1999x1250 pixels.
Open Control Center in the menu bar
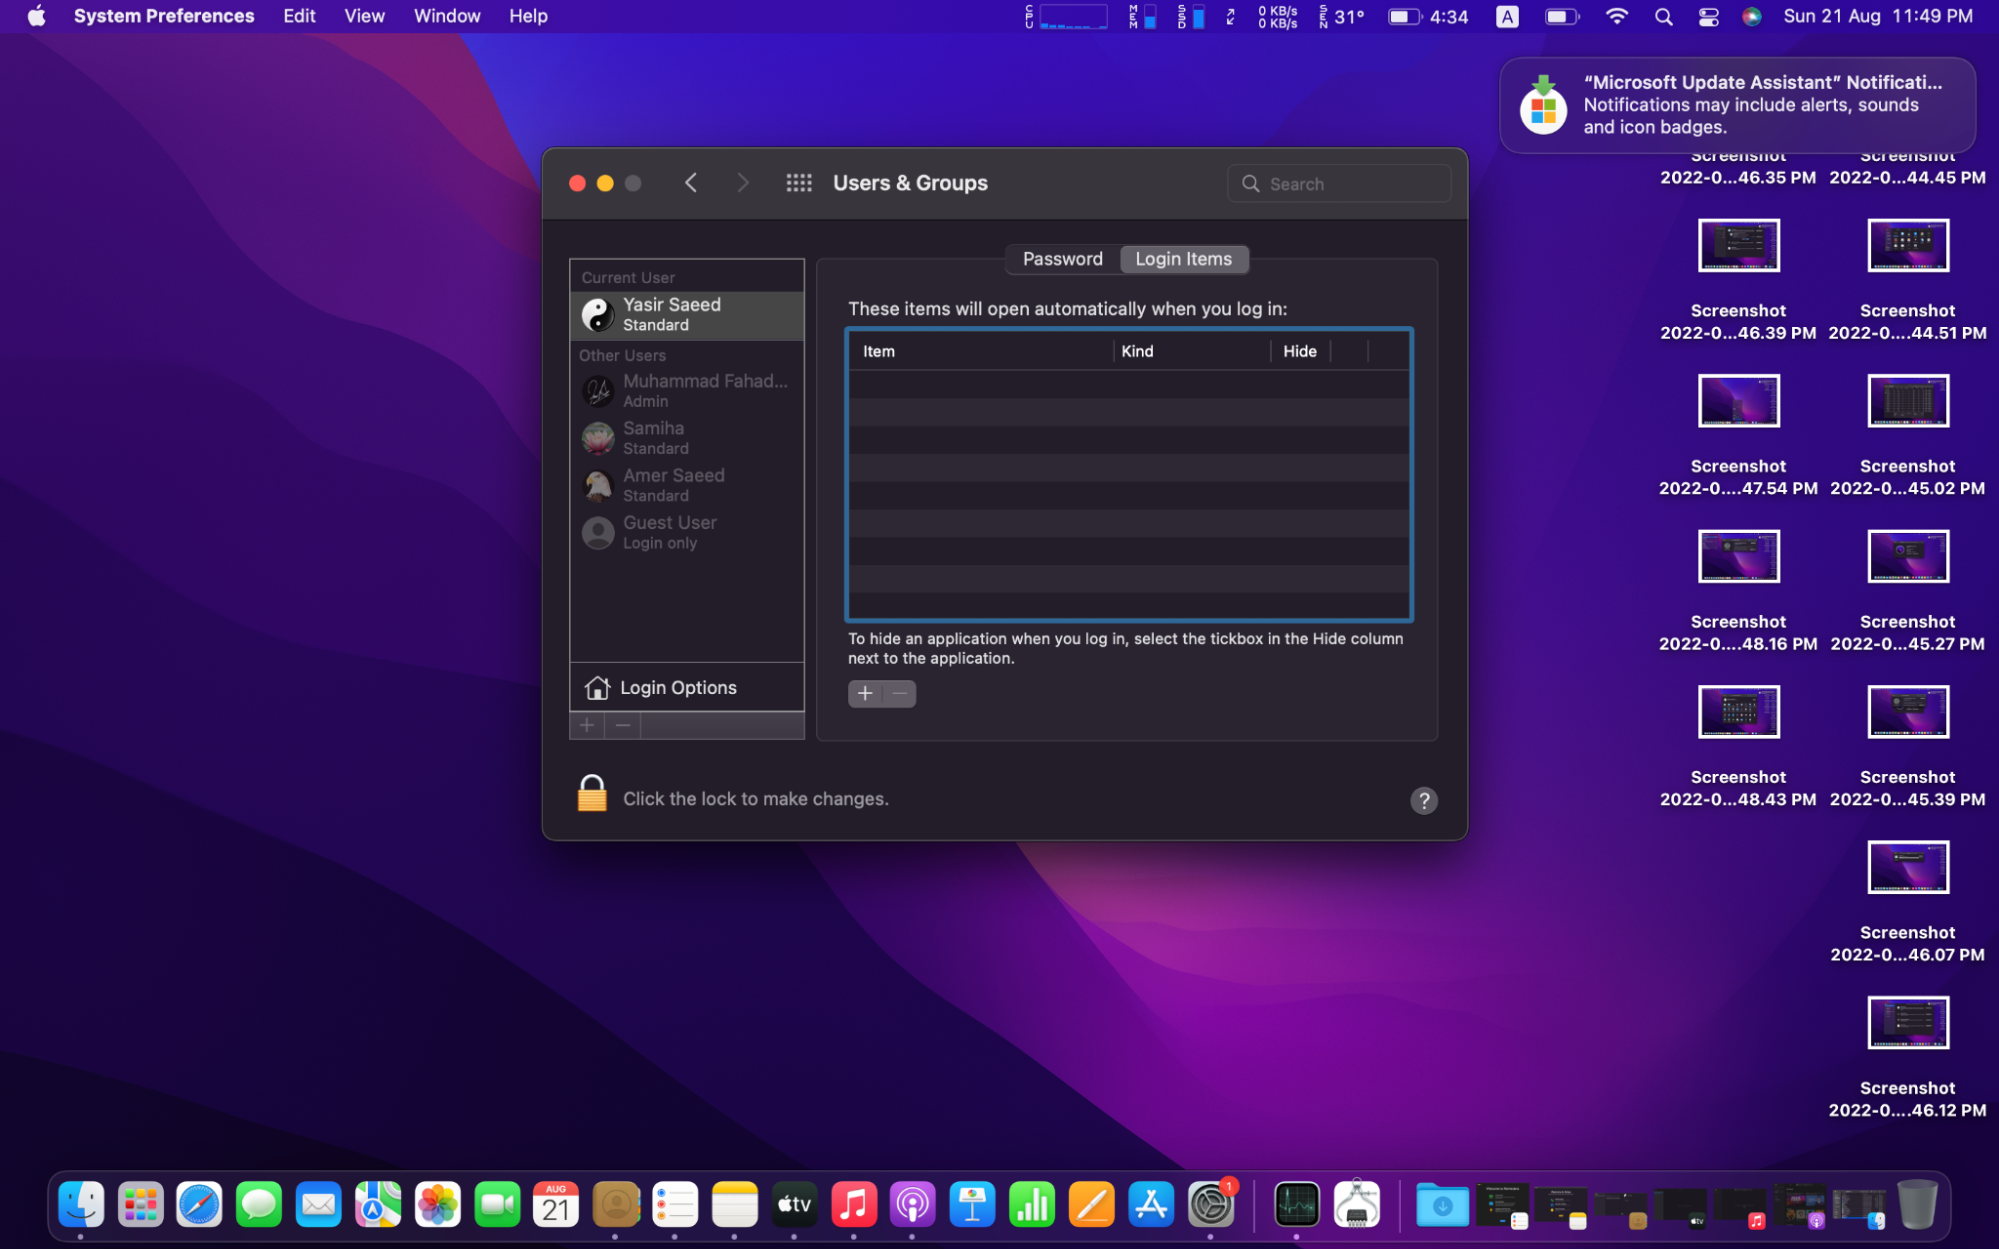click(1708, 16)
